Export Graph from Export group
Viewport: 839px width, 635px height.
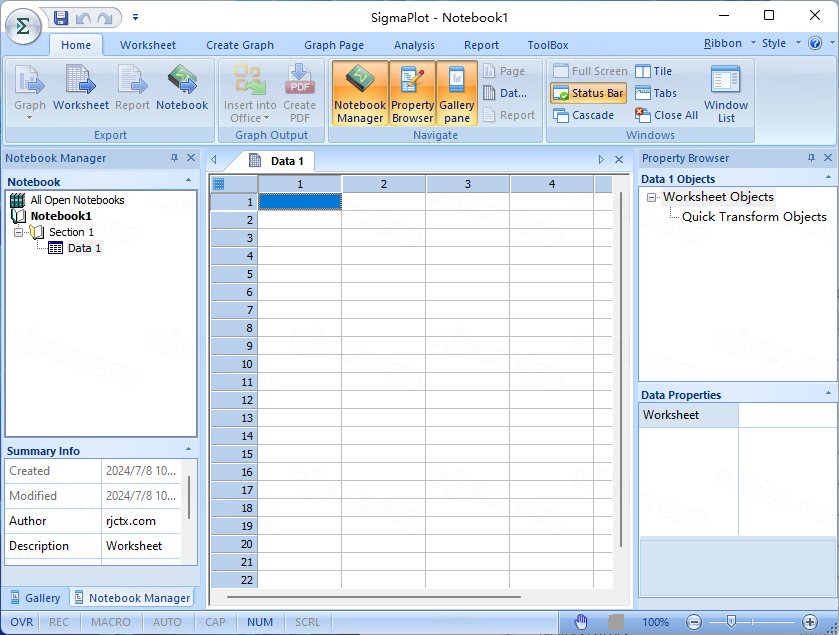(x=29, y=91)
